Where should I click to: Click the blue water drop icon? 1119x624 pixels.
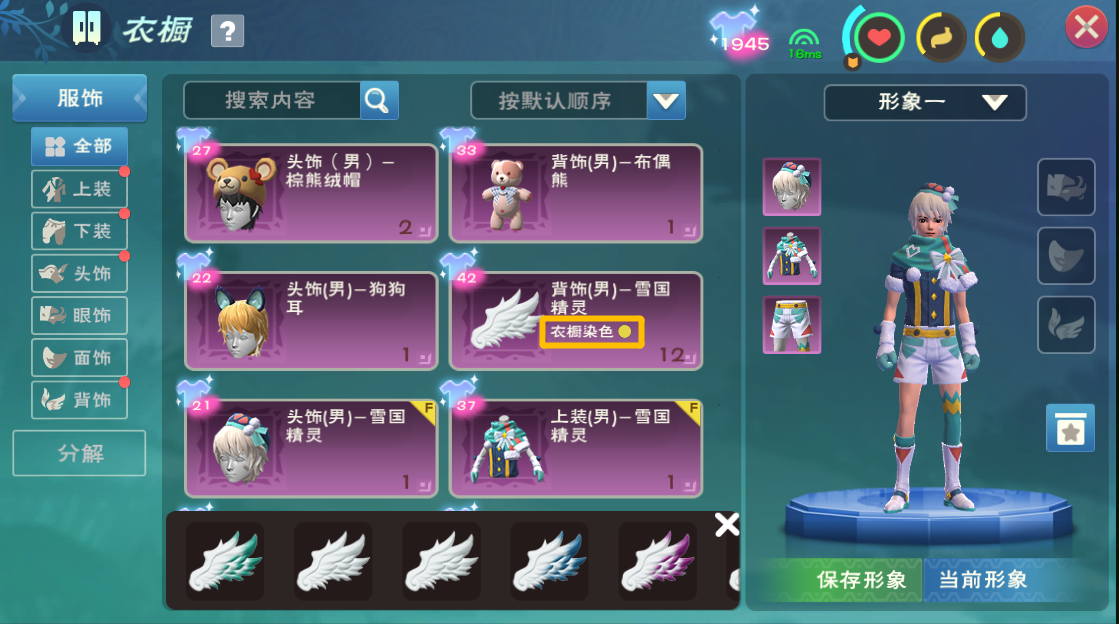pos(999,38)
